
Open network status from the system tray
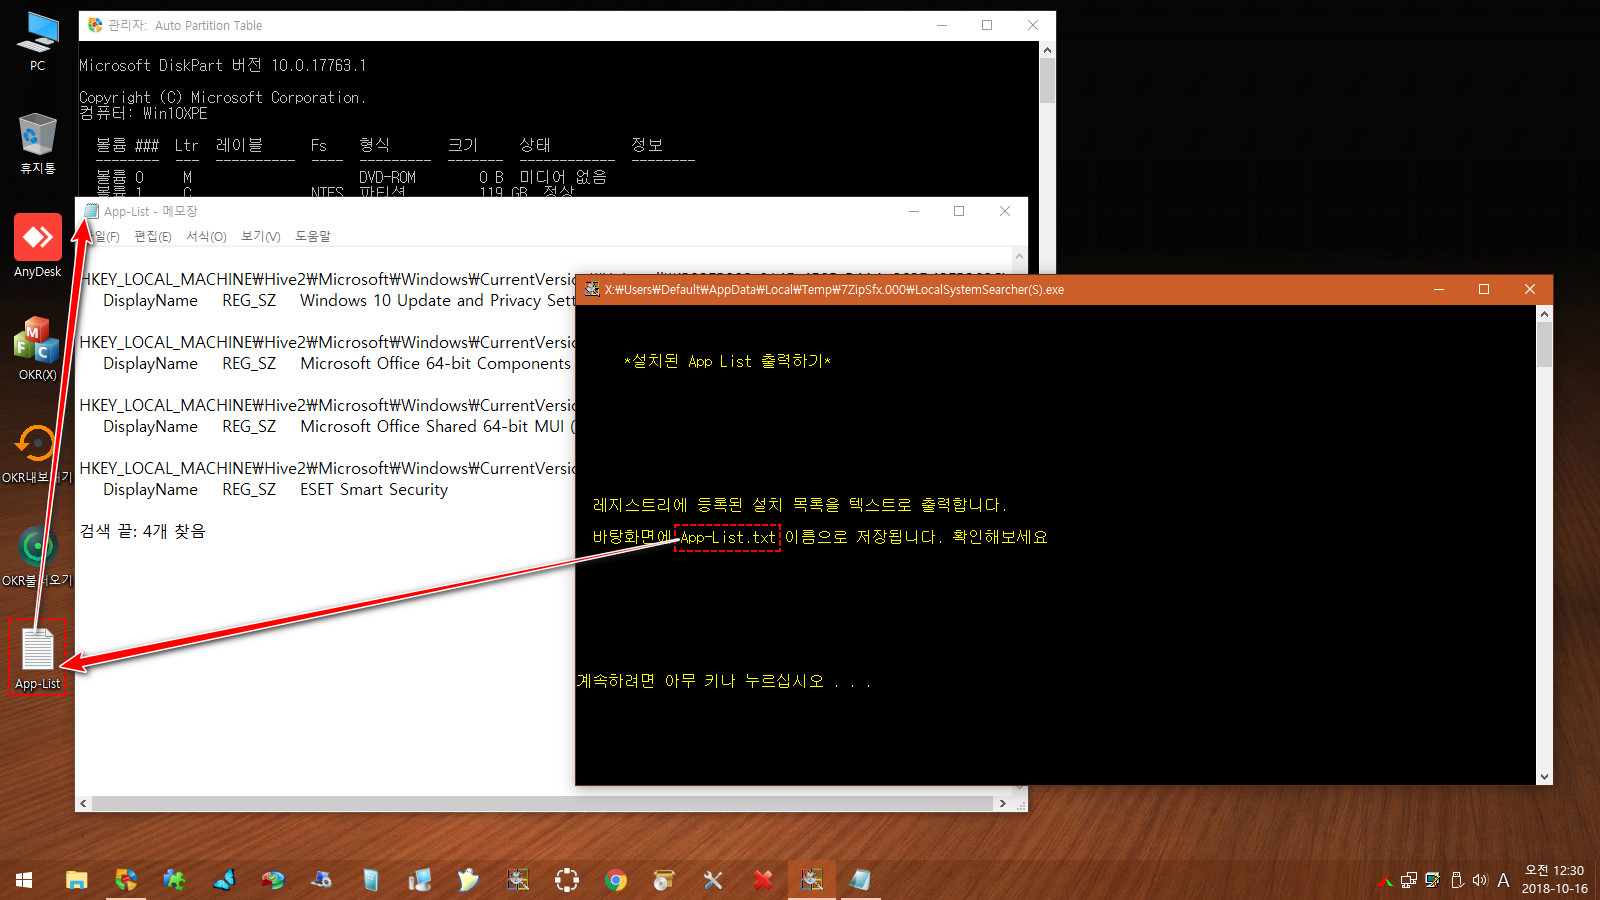pos(1409,880)
